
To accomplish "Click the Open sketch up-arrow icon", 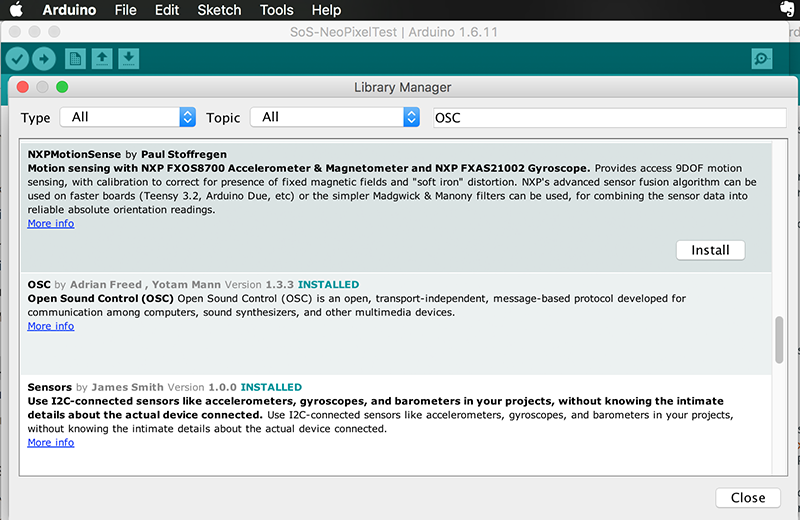I will (x=102, y=59).
